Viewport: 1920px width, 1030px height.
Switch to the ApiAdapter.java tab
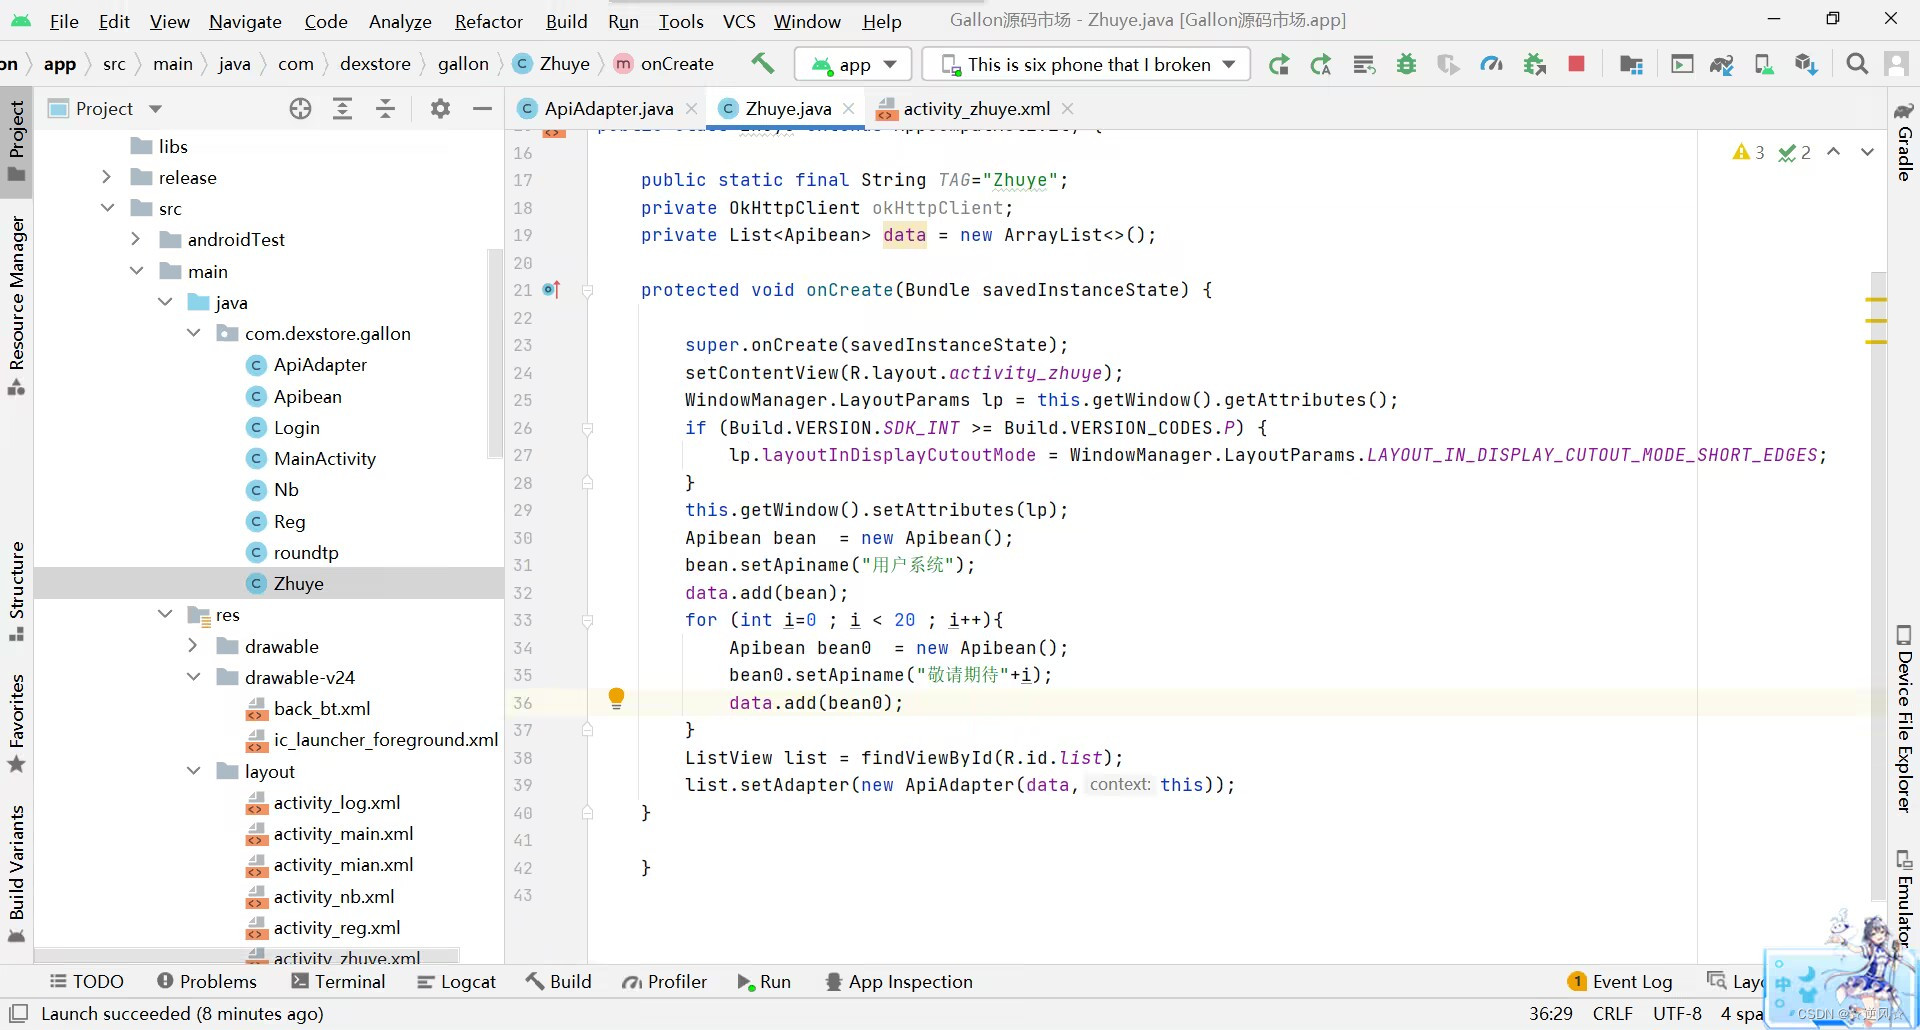click(608, 109)
